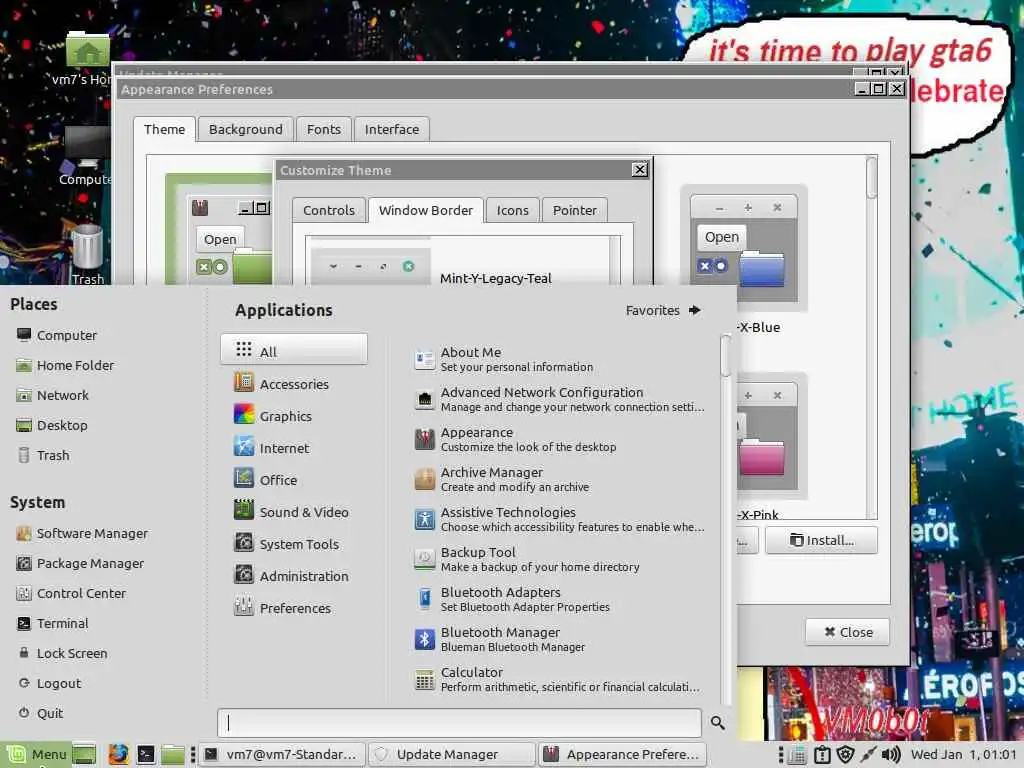Screen dimensions: 1024x768
Task: Click Quit in the menu
Action: 40,713
